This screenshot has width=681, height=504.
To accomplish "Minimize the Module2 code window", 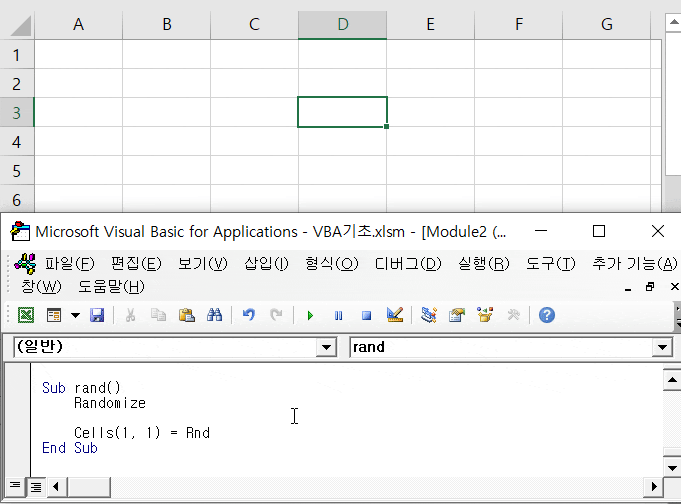I will pos(628,287).
